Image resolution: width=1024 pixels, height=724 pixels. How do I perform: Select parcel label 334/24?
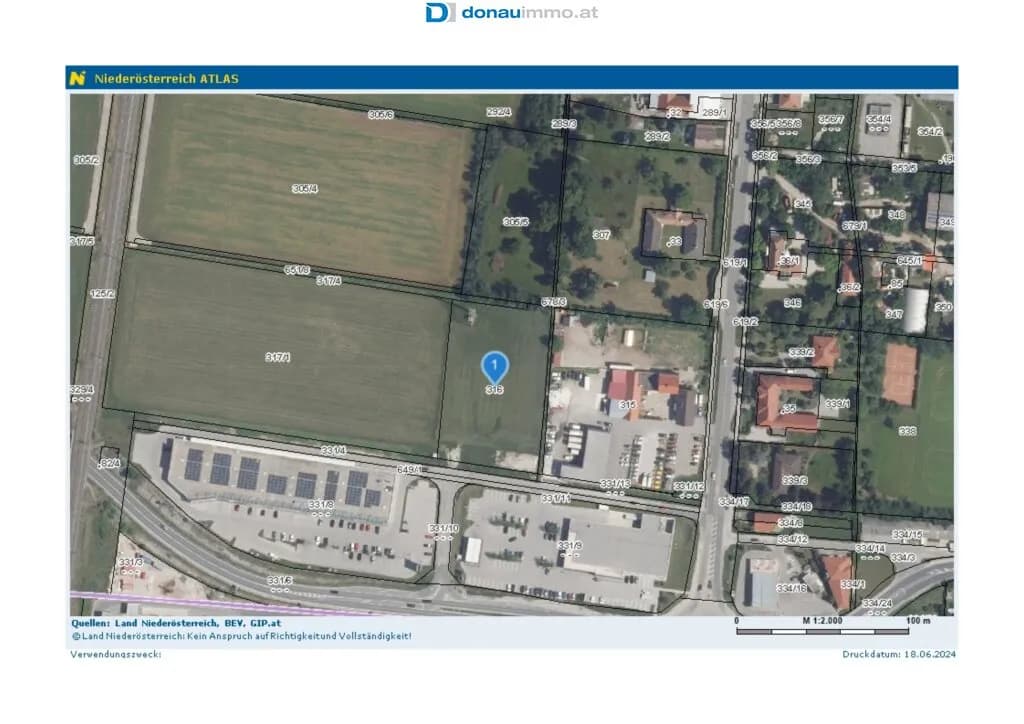tap(877, 603)
